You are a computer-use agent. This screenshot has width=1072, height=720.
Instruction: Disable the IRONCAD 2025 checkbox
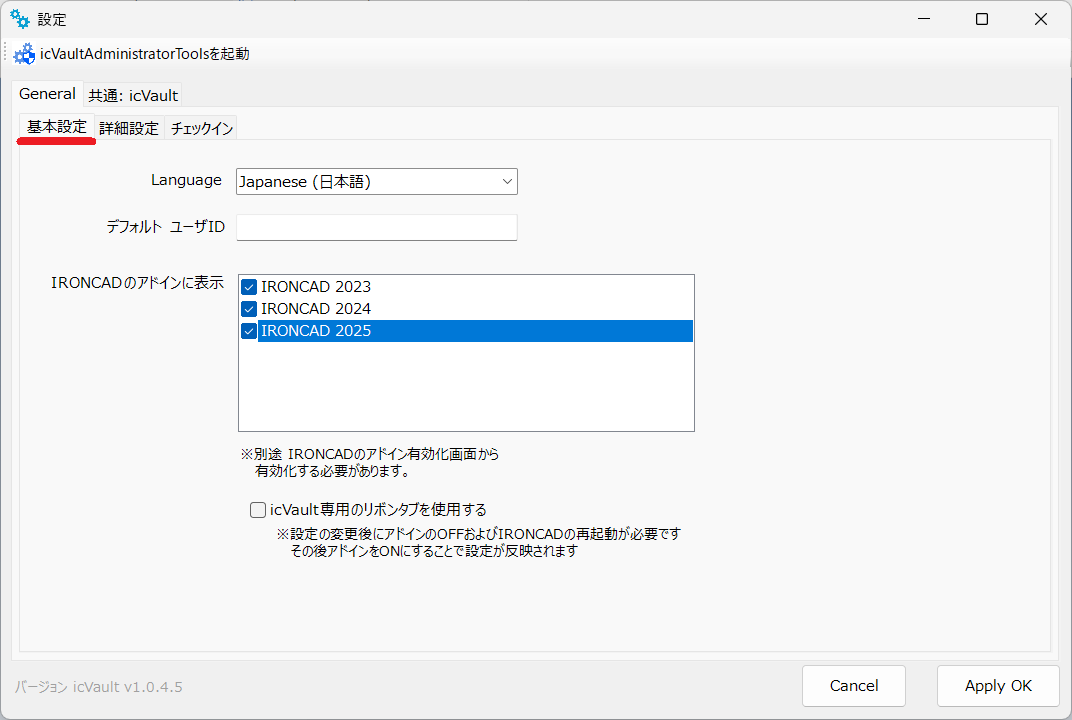(x=248, y=330)
